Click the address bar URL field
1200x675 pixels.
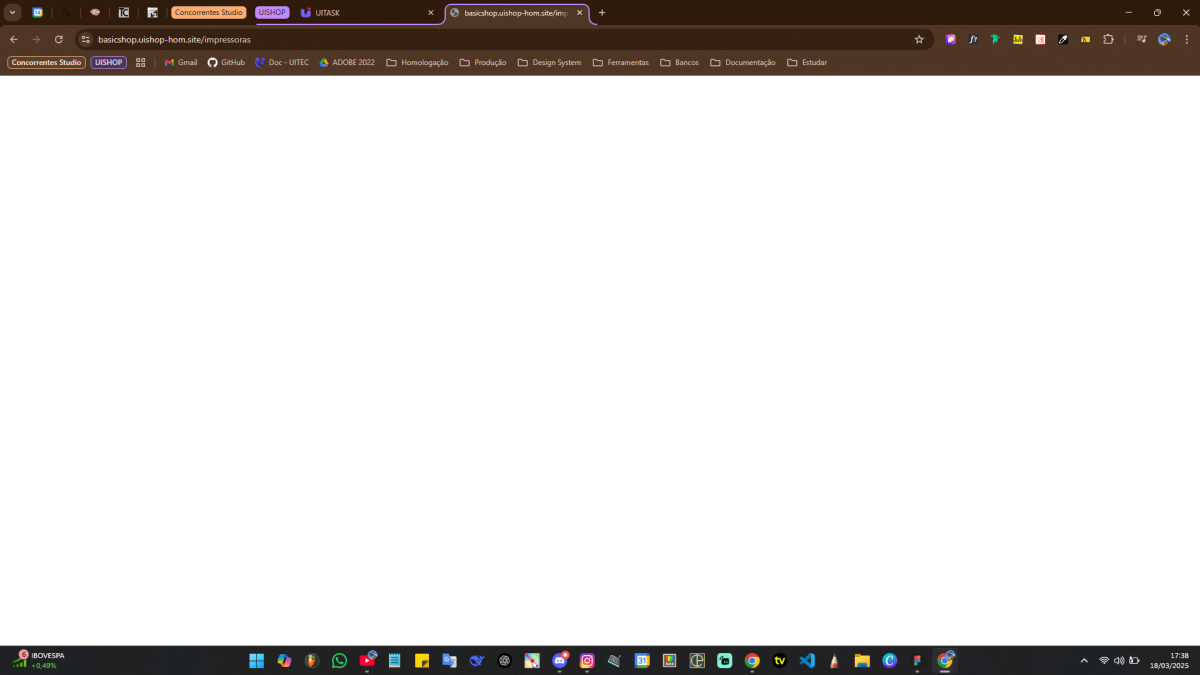click(500, 39)
